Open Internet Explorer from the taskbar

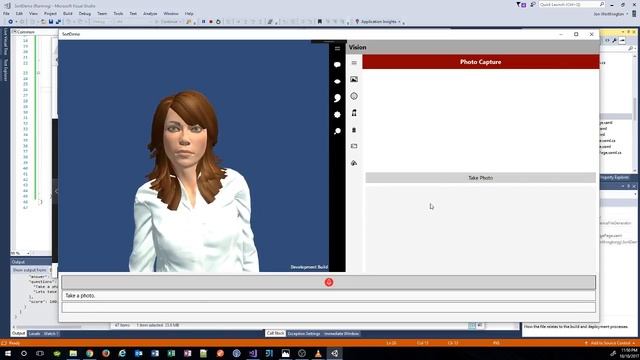click(122, 353)
